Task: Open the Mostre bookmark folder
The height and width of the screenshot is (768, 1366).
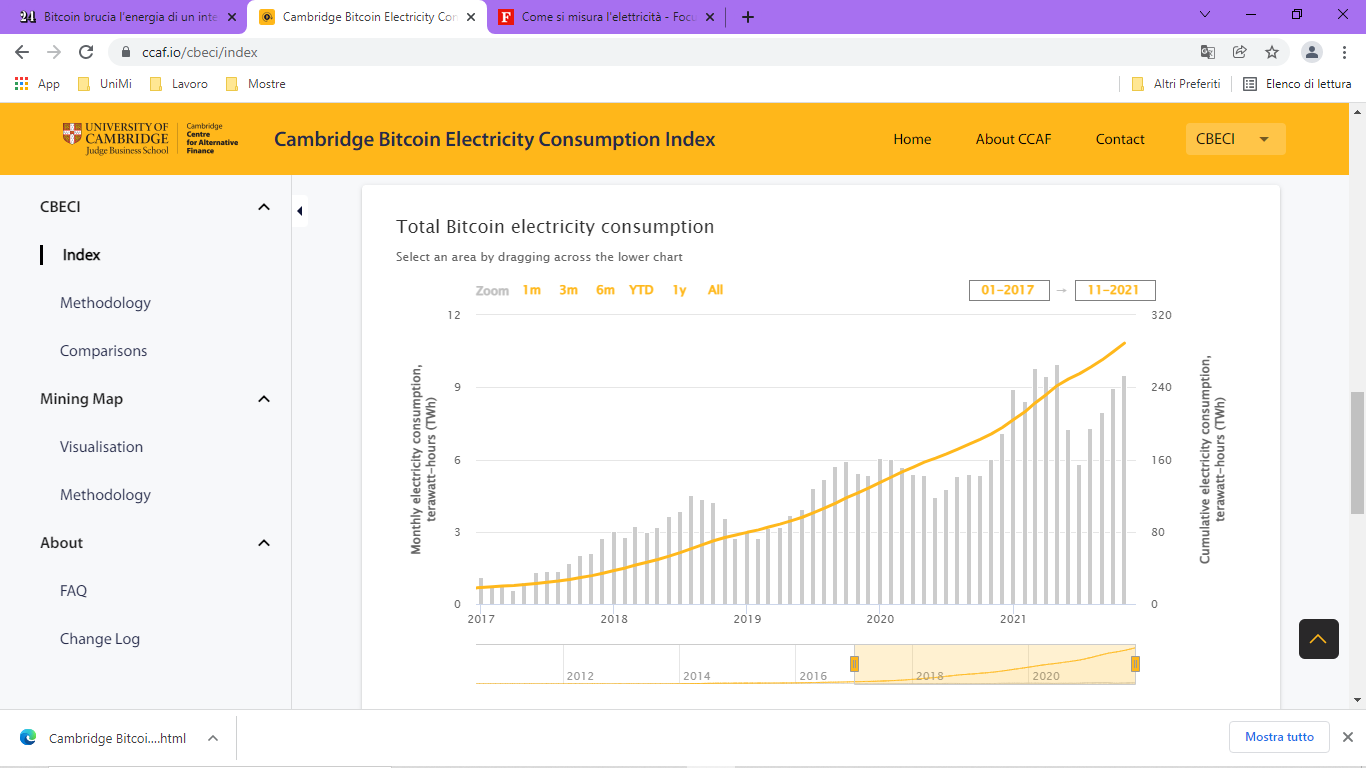Action: (x=256, y=84)
